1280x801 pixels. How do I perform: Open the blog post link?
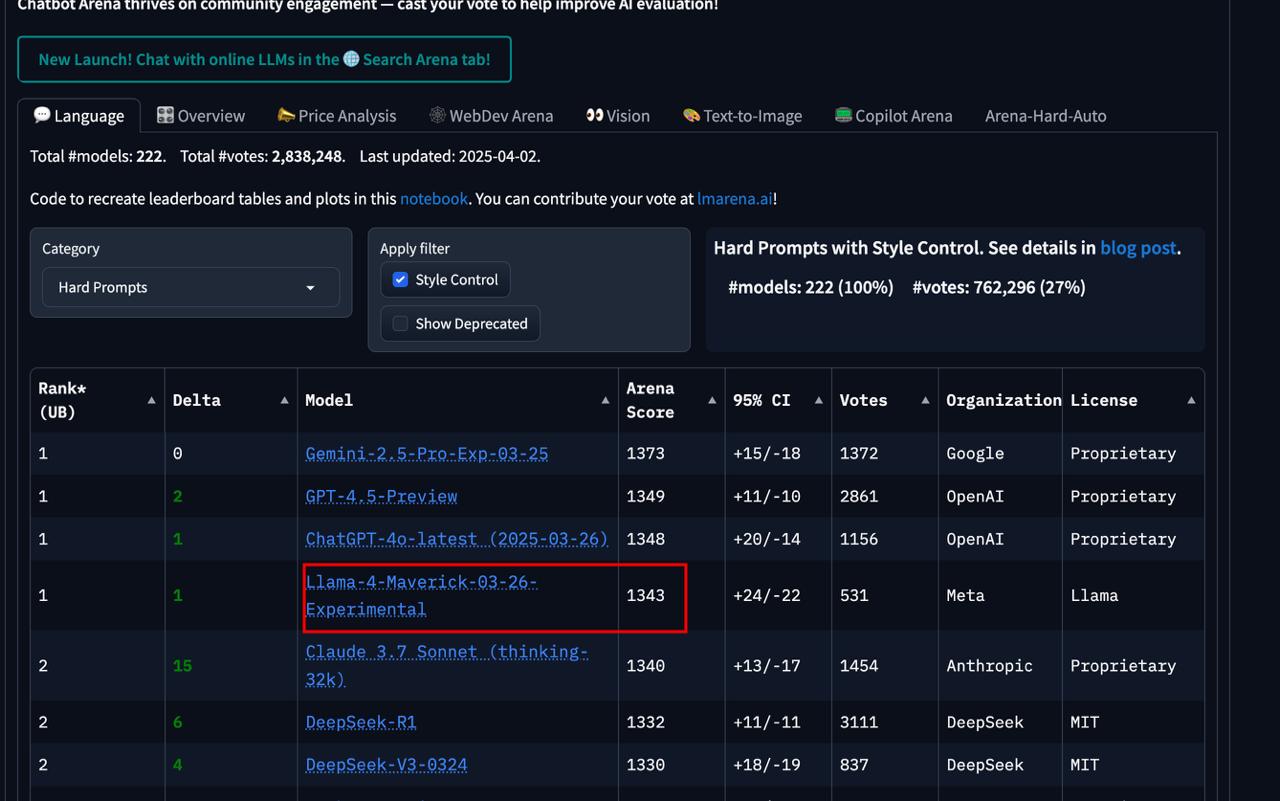click(1138, 248)
